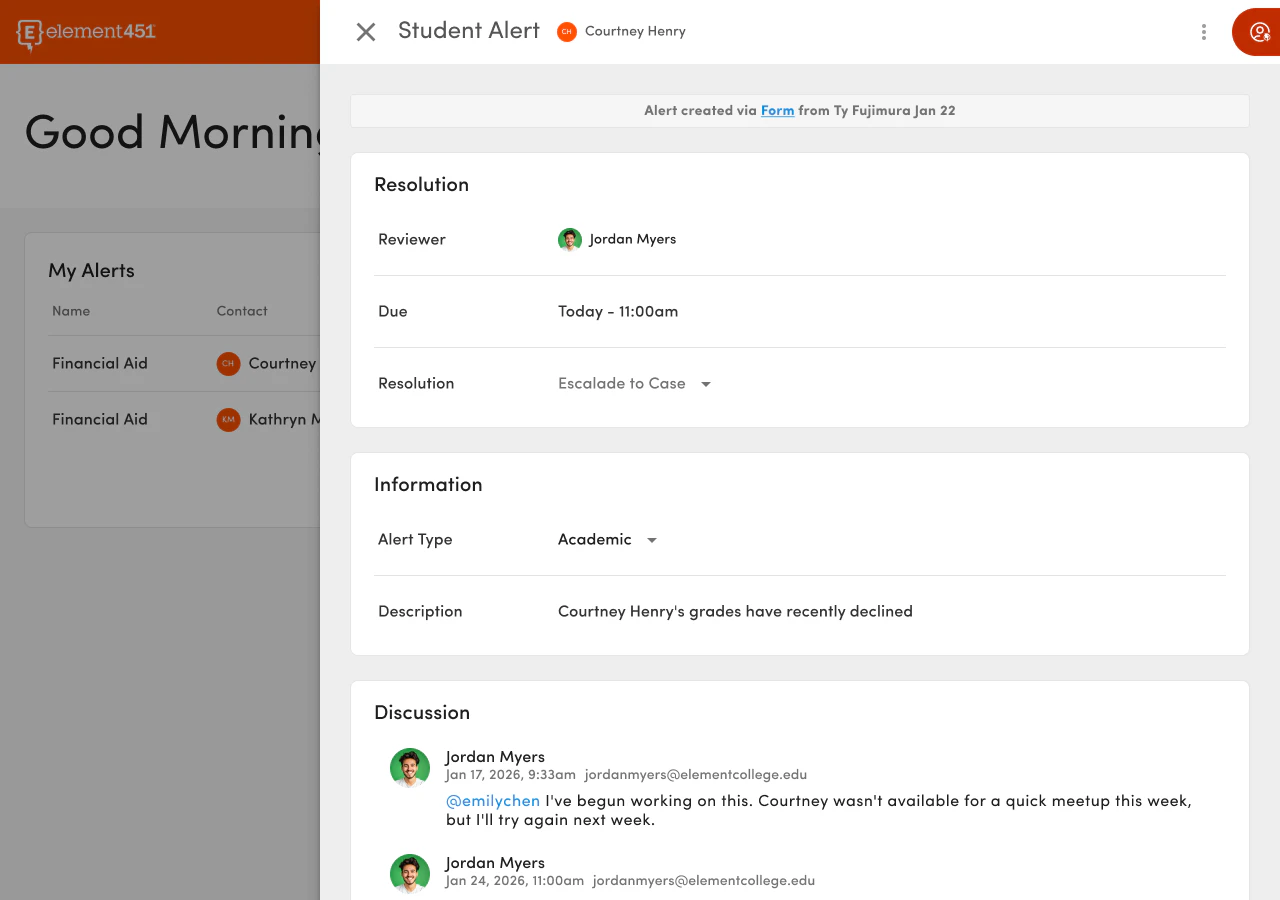Click the description about grades declining
The image size is (1280, 900).
735,612
